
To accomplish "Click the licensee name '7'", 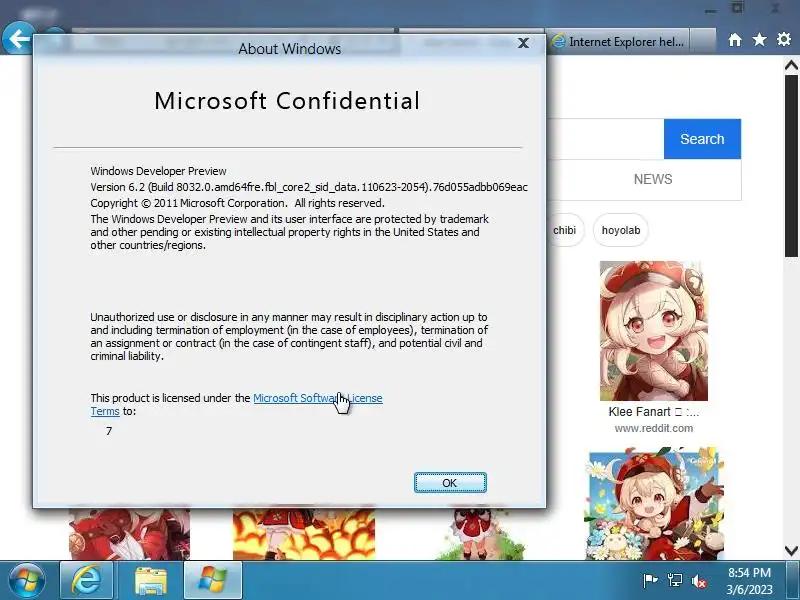I will click(x=109, y=431).
